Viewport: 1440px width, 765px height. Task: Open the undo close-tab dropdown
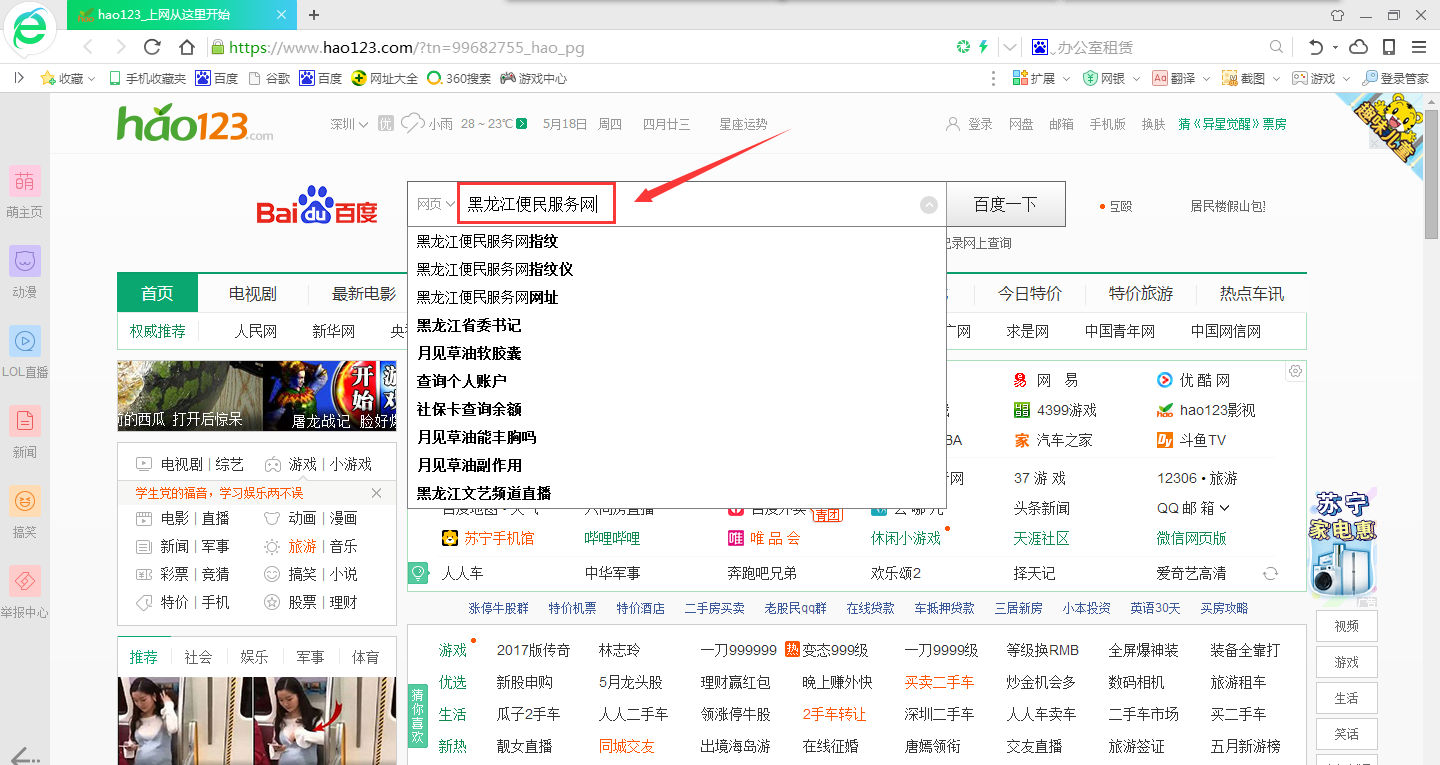point(1334,47)
